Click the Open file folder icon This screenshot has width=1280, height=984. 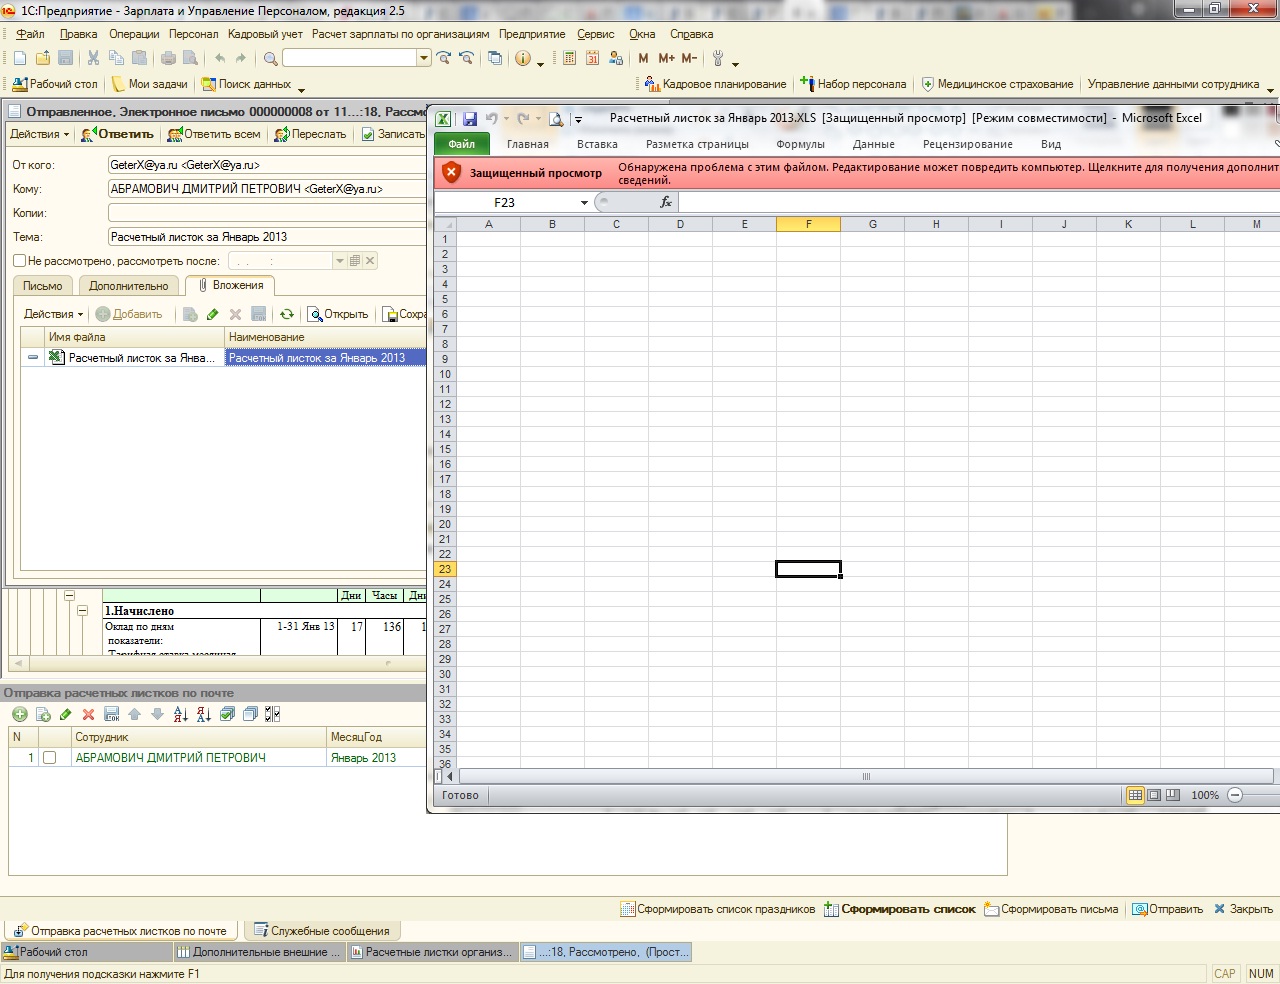43,58
